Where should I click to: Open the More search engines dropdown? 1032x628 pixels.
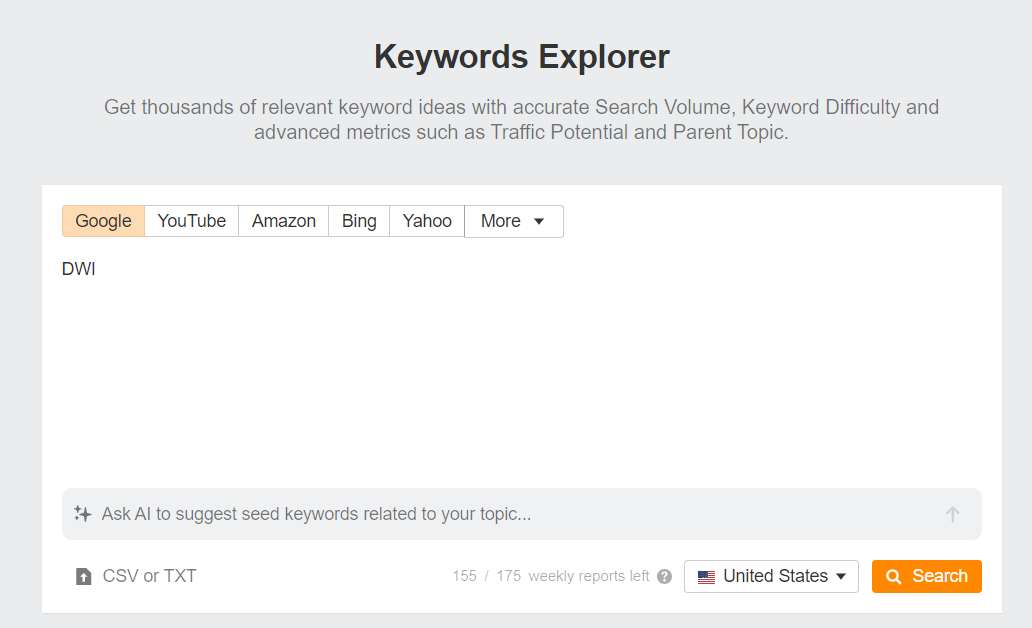(x=514, y=221)
